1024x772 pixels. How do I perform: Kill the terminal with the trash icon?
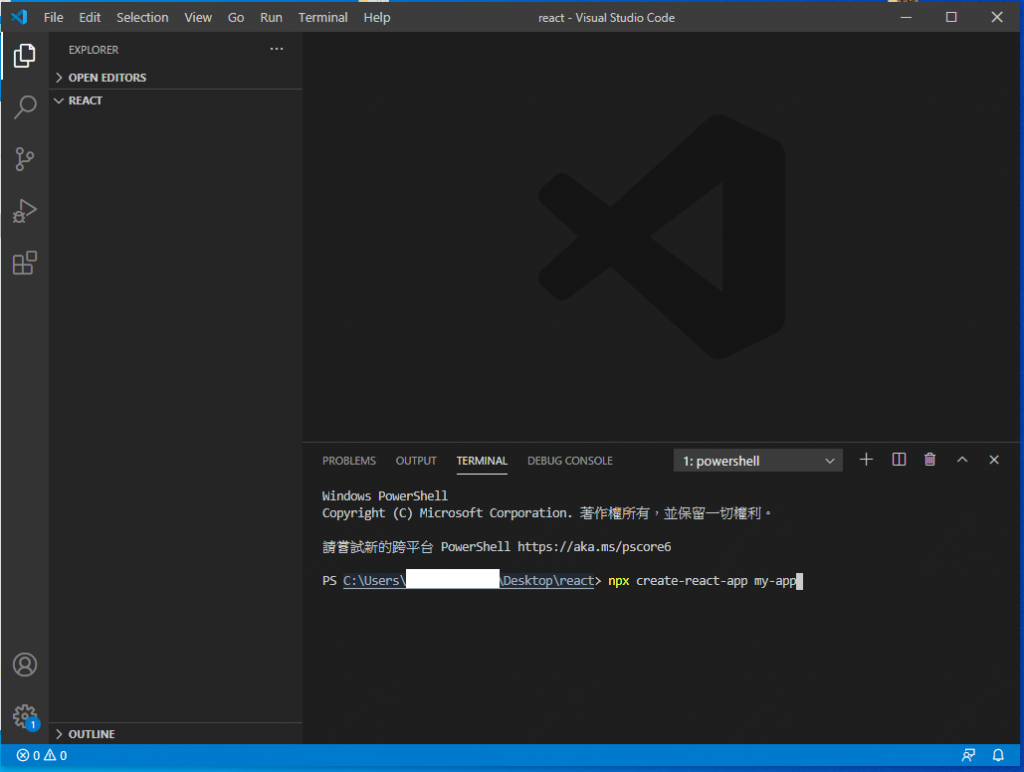click(x=930, y=460)
